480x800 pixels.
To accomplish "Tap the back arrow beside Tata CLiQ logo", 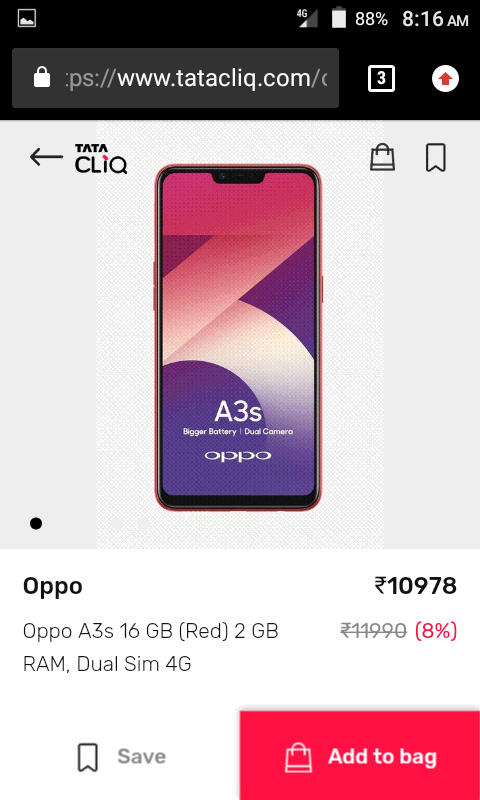I will [46, 157].
